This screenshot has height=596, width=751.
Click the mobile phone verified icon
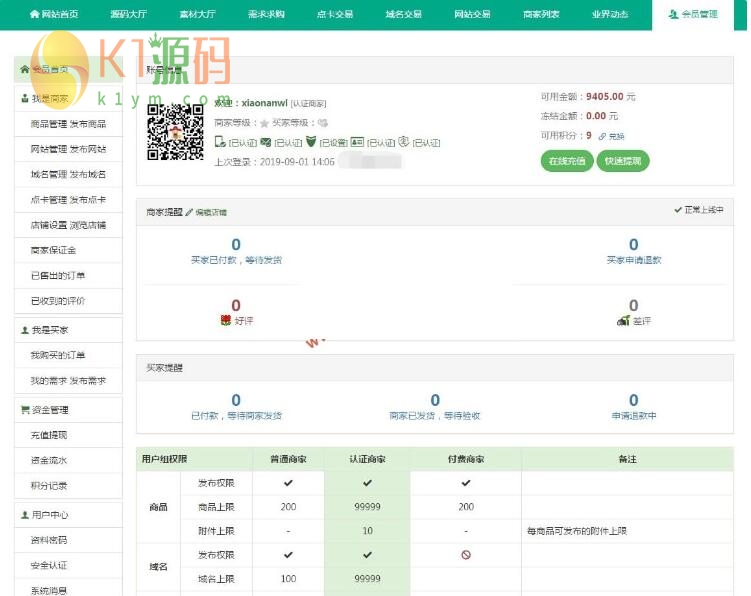pyautogui.click(x=220, y=141)
